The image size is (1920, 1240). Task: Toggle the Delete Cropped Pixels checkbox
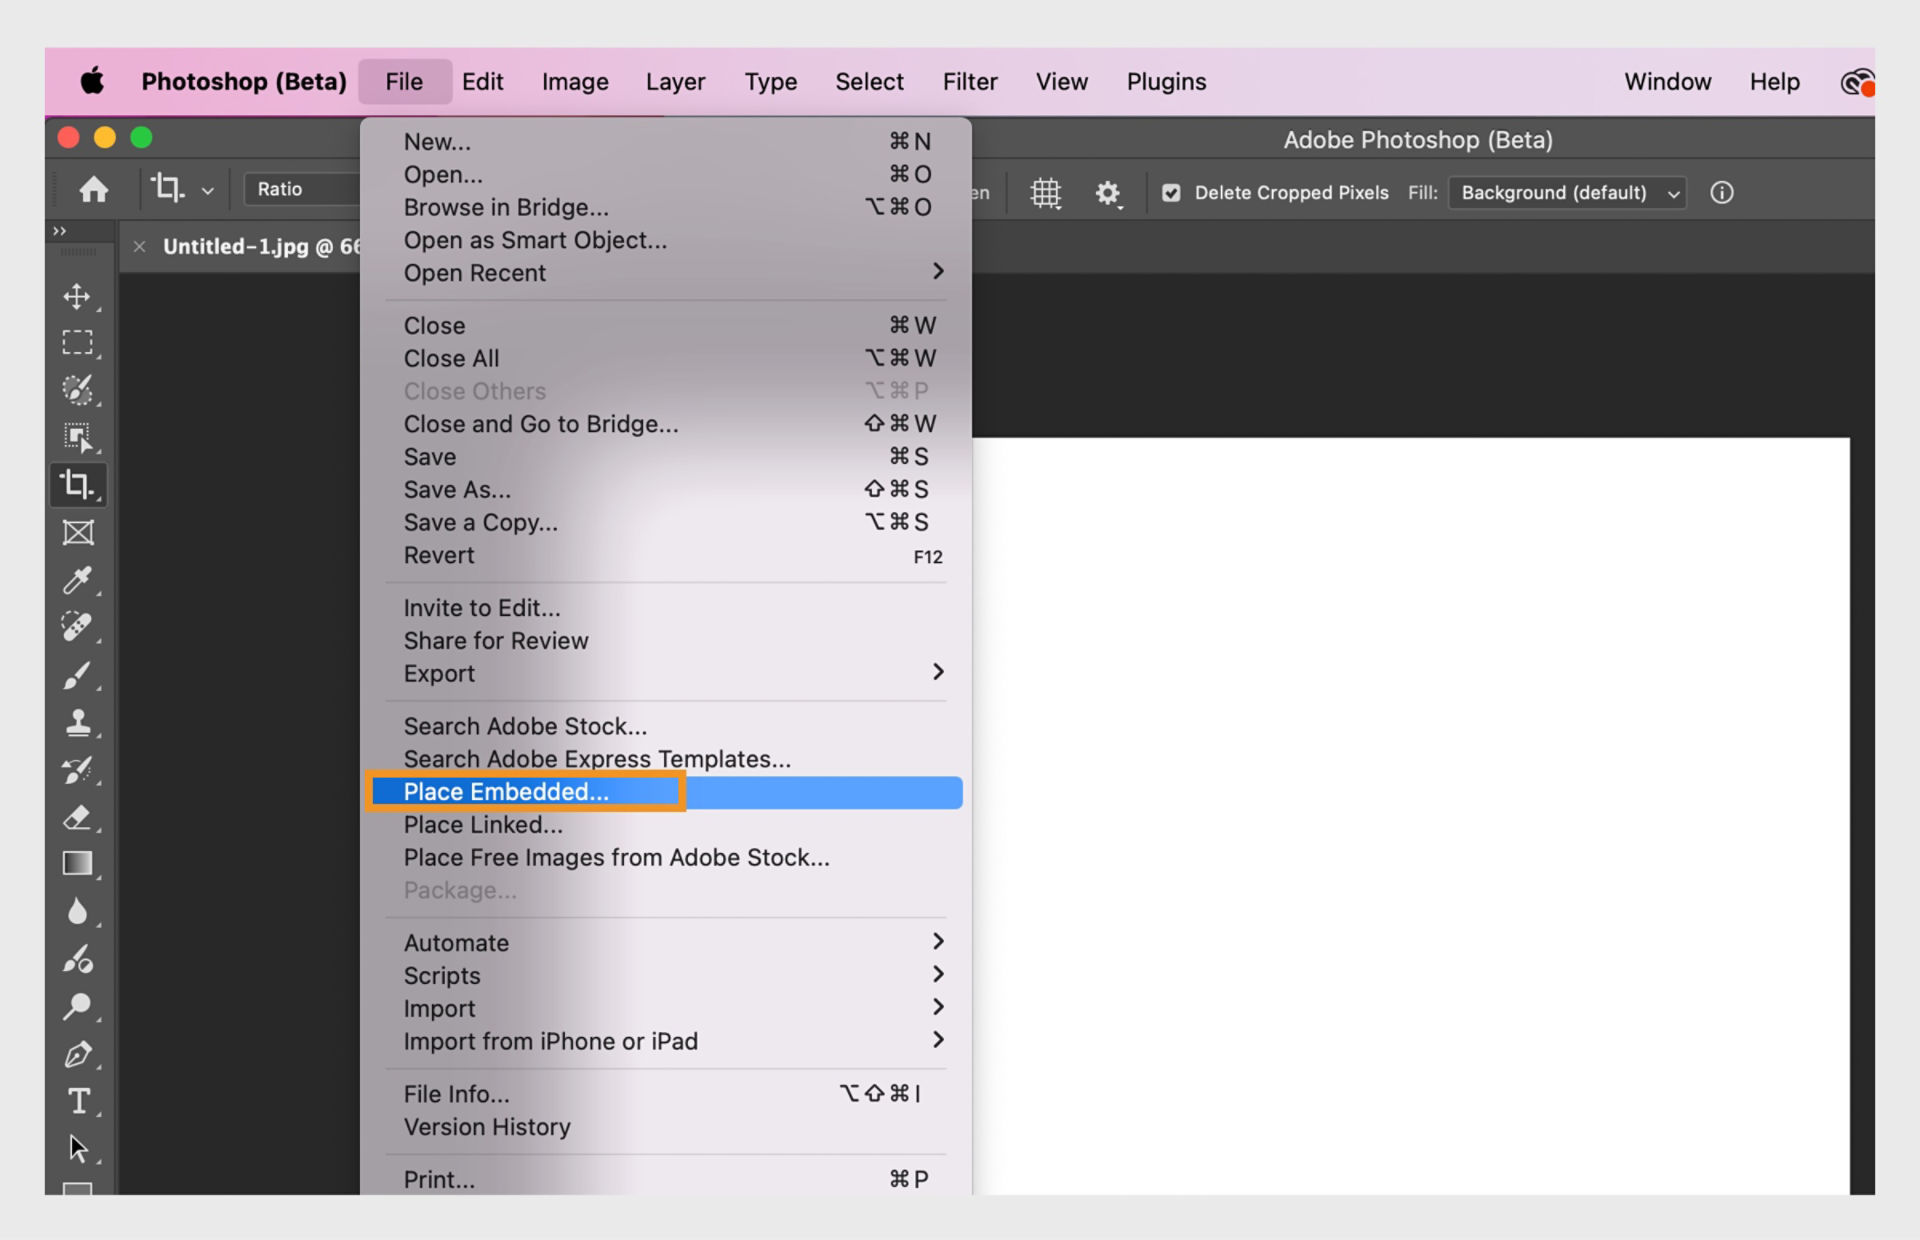point(1171,192)
